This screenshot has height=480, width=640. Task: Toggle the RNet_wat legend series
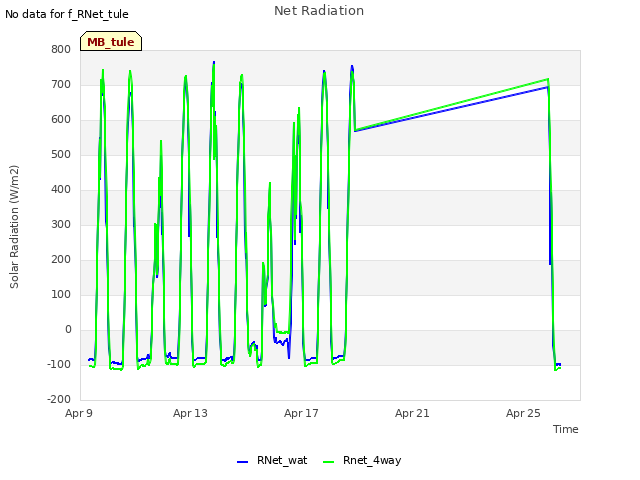[x=272, y=460]
